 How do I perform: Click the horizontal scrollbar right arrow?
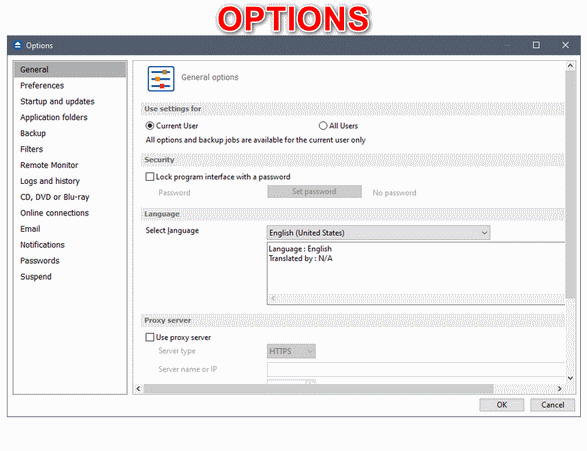tap(560, 388)
